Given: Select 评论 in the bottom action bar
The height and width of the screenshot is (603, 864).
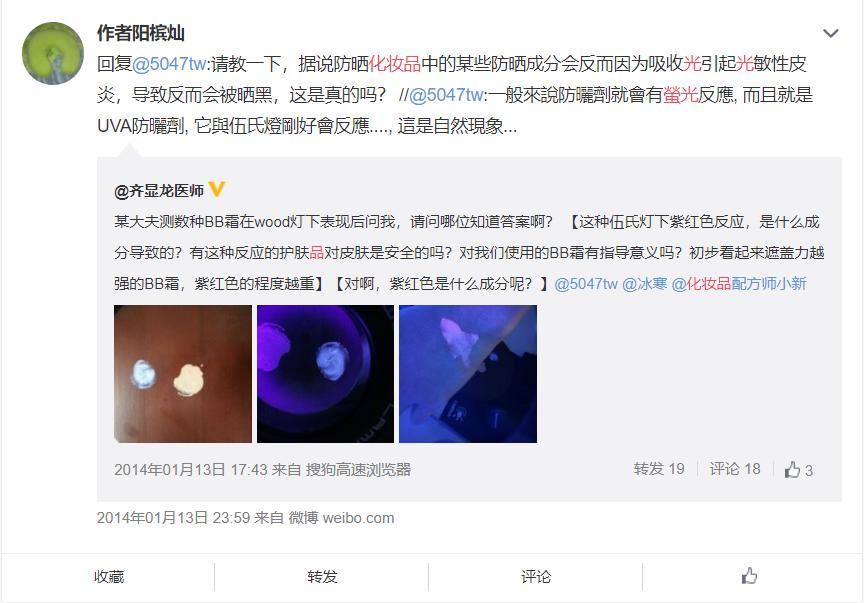Looking at the screenshot, I should (536, 577).
